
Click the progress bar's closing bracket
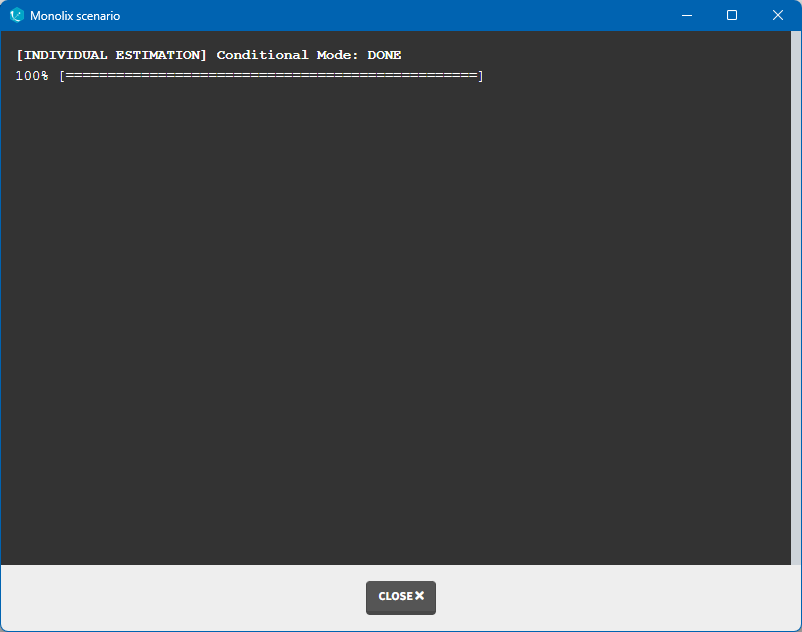click(x=480, y=76)
